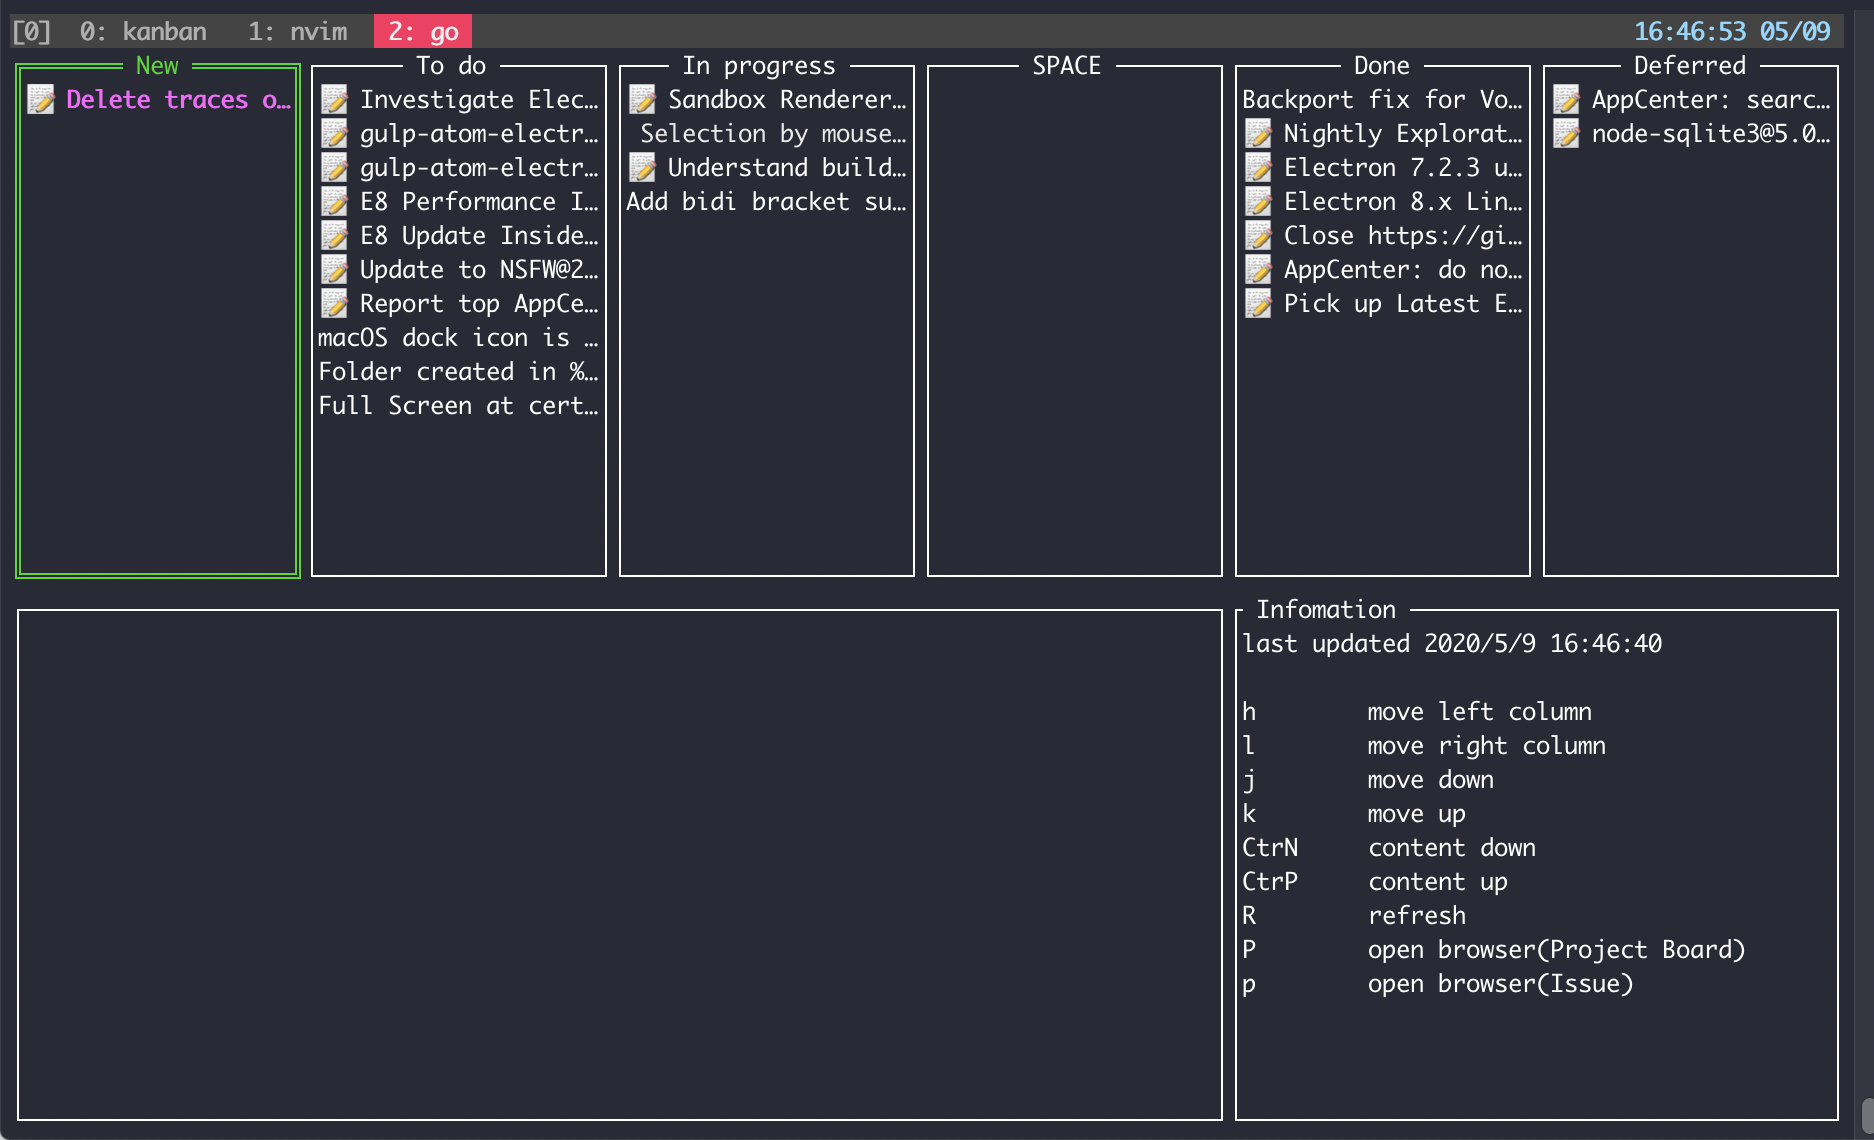Viewport: 1874px width, 1140px height.
Task: Click the 'last updated 2020/5/9 16:46:40' line
Action: 1452,643
